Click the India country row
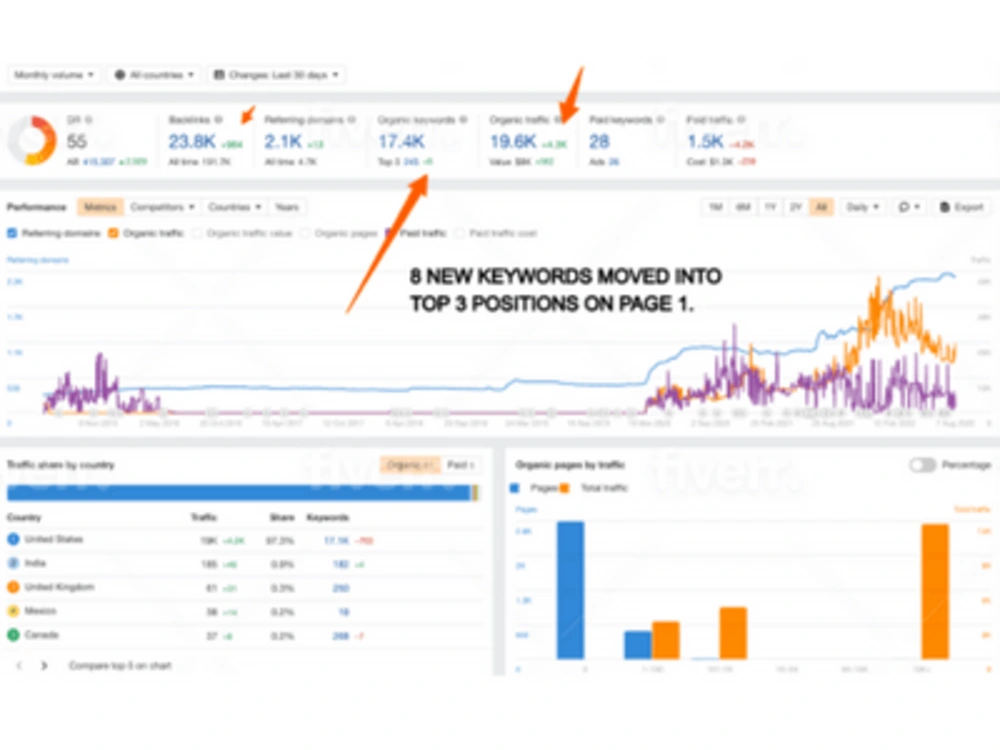The height and width of the screenshot is (750, 1000). point(244,564)
